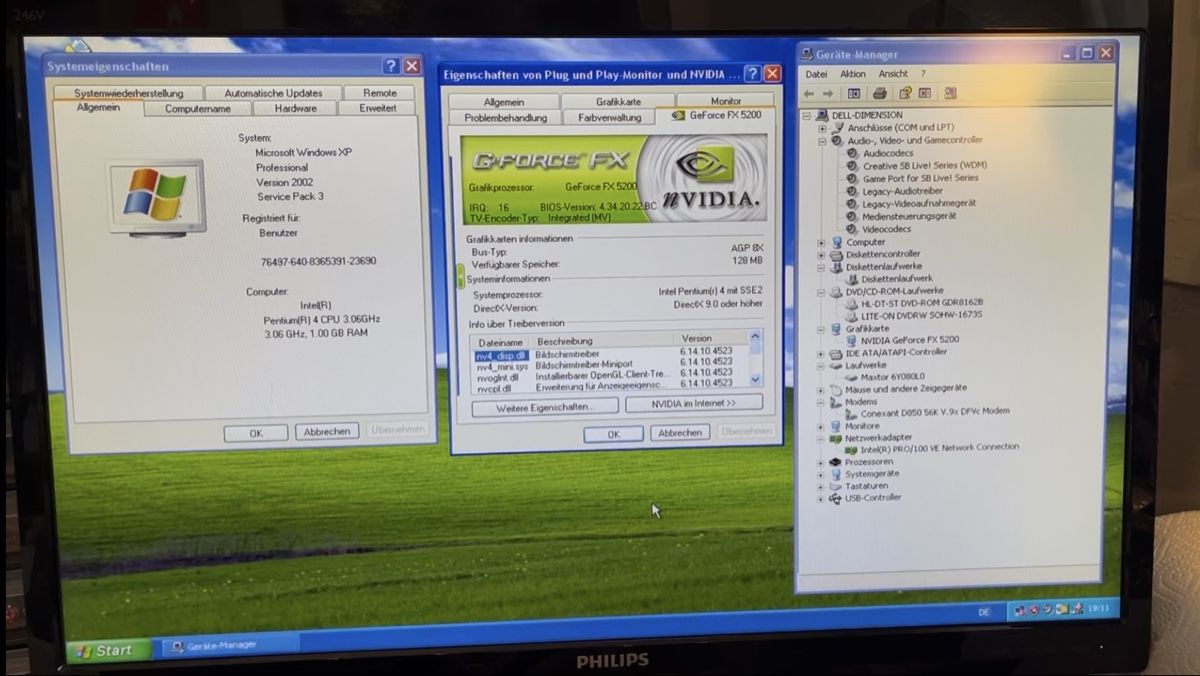Screen dimensions: 1200x676
Task: Click DE language indicator on taskbar
Action: [983, 611]
